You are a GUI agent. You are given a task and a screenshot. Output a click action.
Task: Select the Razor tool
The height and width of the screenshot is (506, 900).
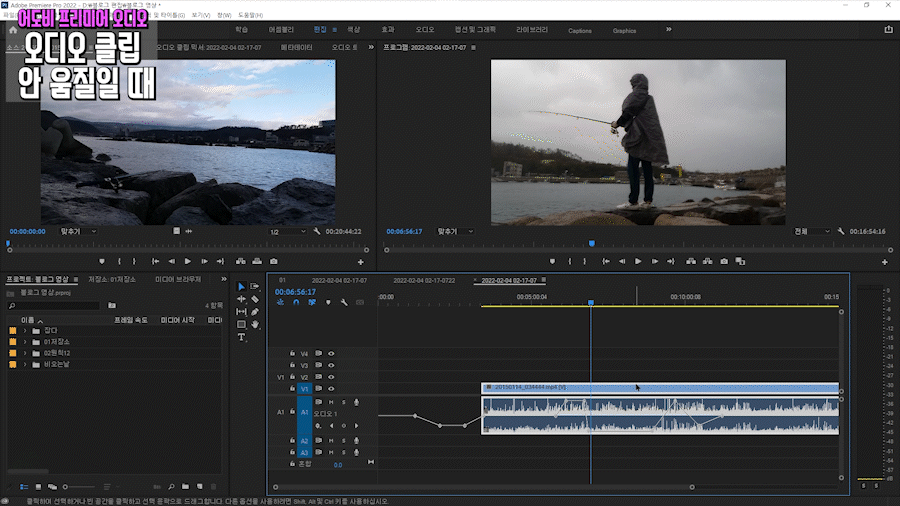[x=255, y=299]
